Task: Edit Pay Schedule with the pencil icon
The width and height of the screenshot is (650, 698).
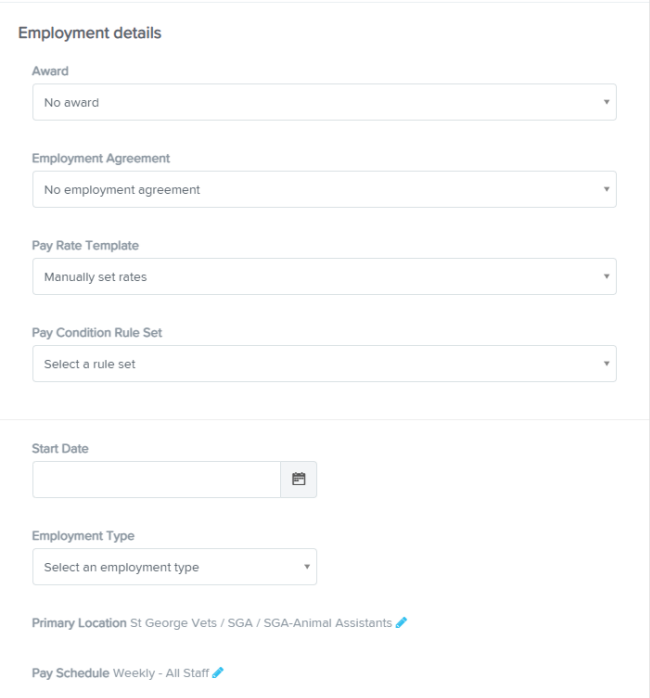Action: coord(218,673)
